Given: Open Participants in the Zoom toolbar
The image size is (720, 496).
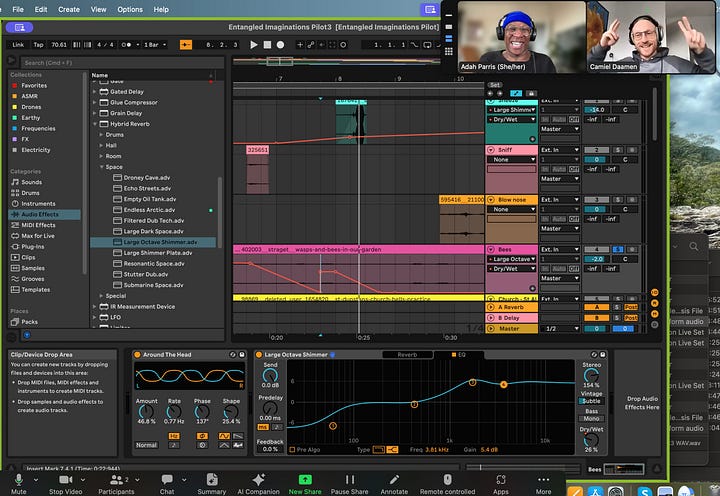Looking at the screenshot, I should pyautogui.click(x=116, y=484).
